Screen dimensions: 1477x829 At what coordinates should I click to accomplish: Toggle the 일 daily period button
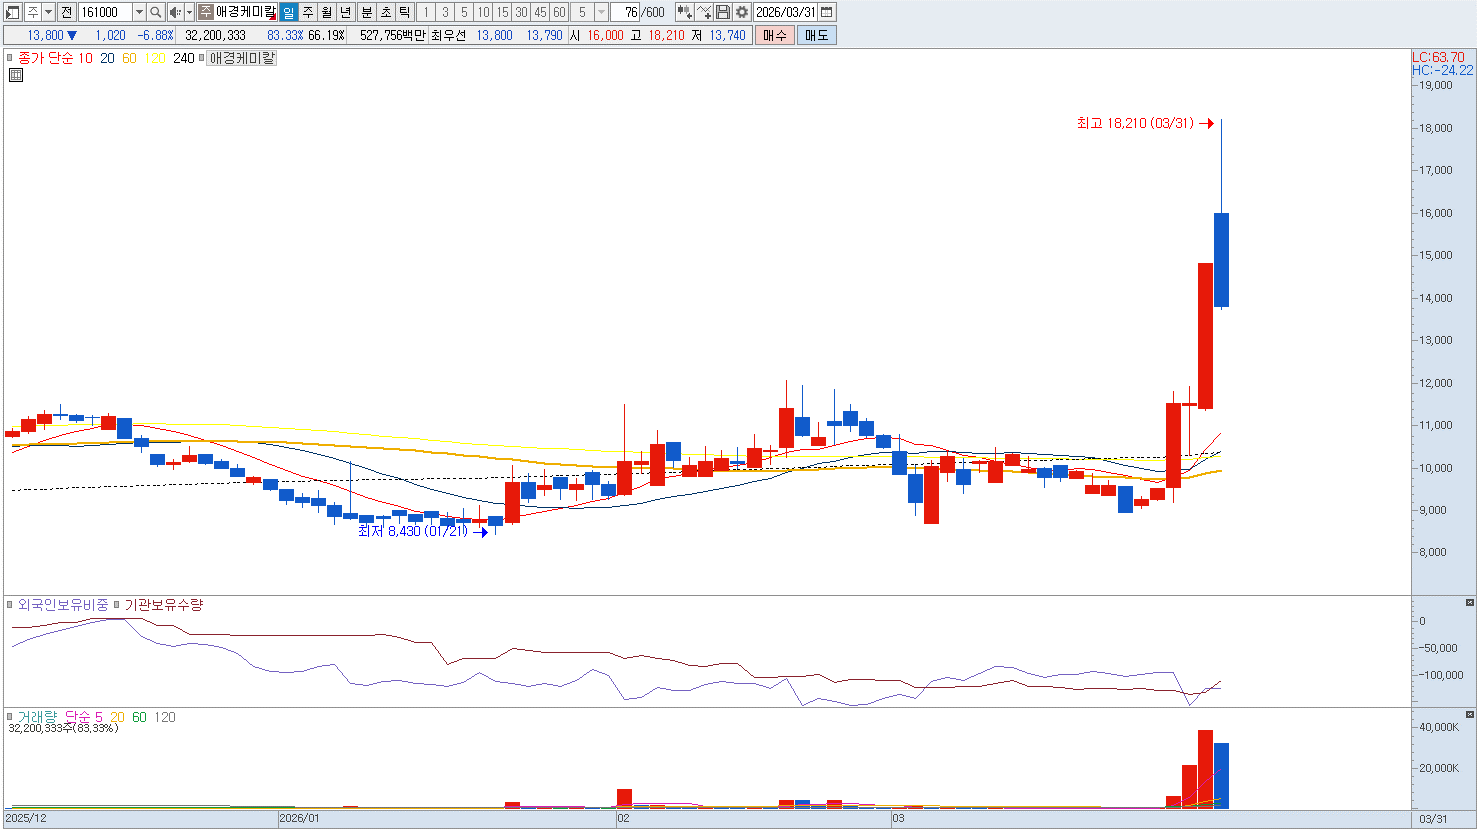pos(288,12)
